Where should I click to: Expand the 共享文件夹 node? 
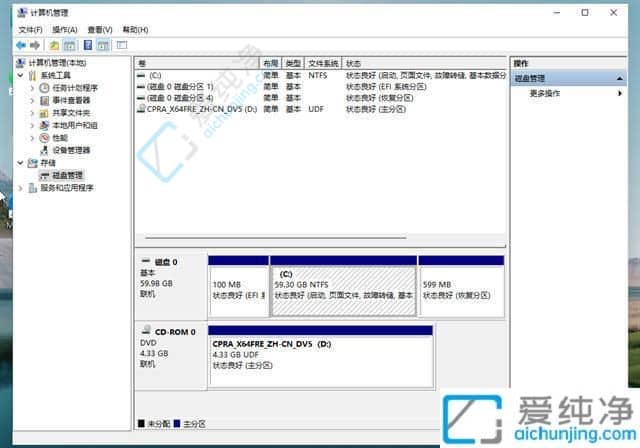click(32, 113)
